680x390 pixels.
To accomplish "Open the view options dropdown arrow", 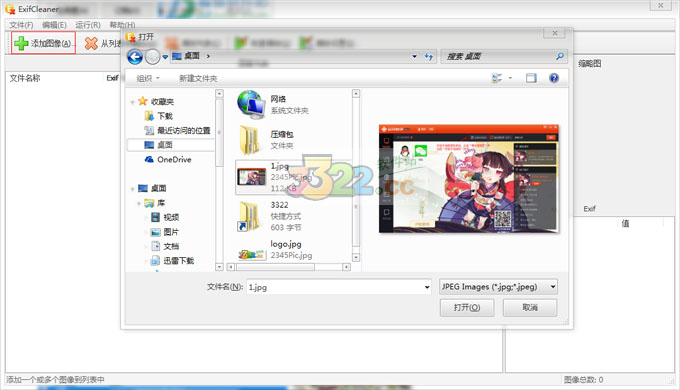I will (510, 78).
